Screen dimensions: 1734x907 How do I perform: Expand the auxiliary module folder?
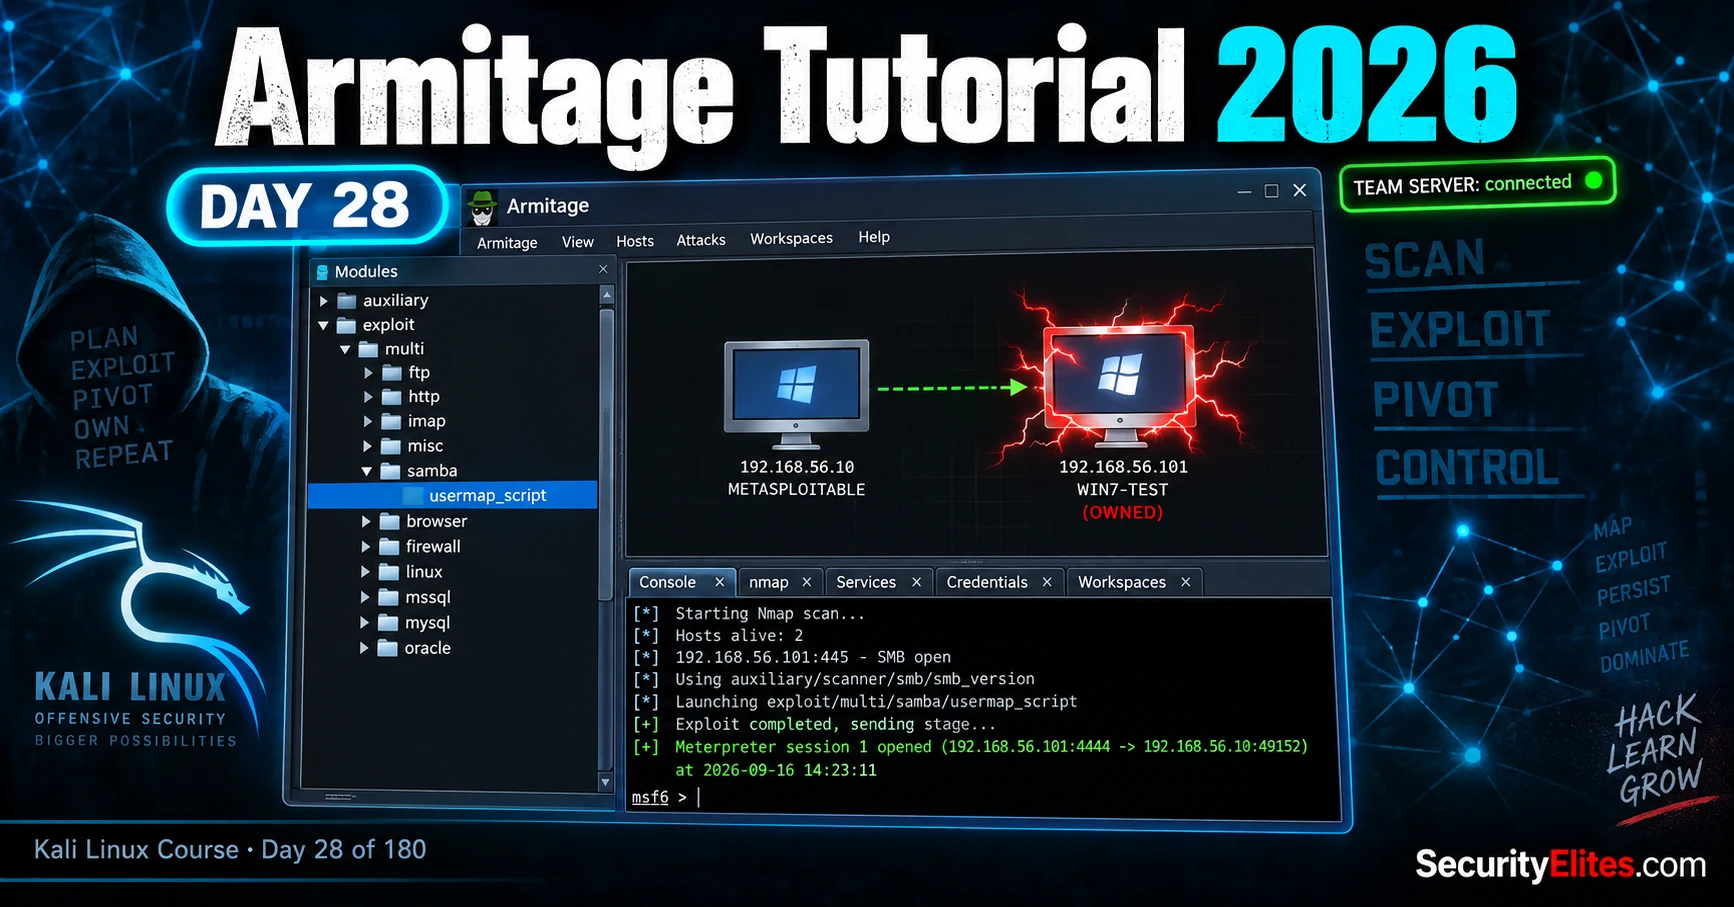(x=323, y=300)
